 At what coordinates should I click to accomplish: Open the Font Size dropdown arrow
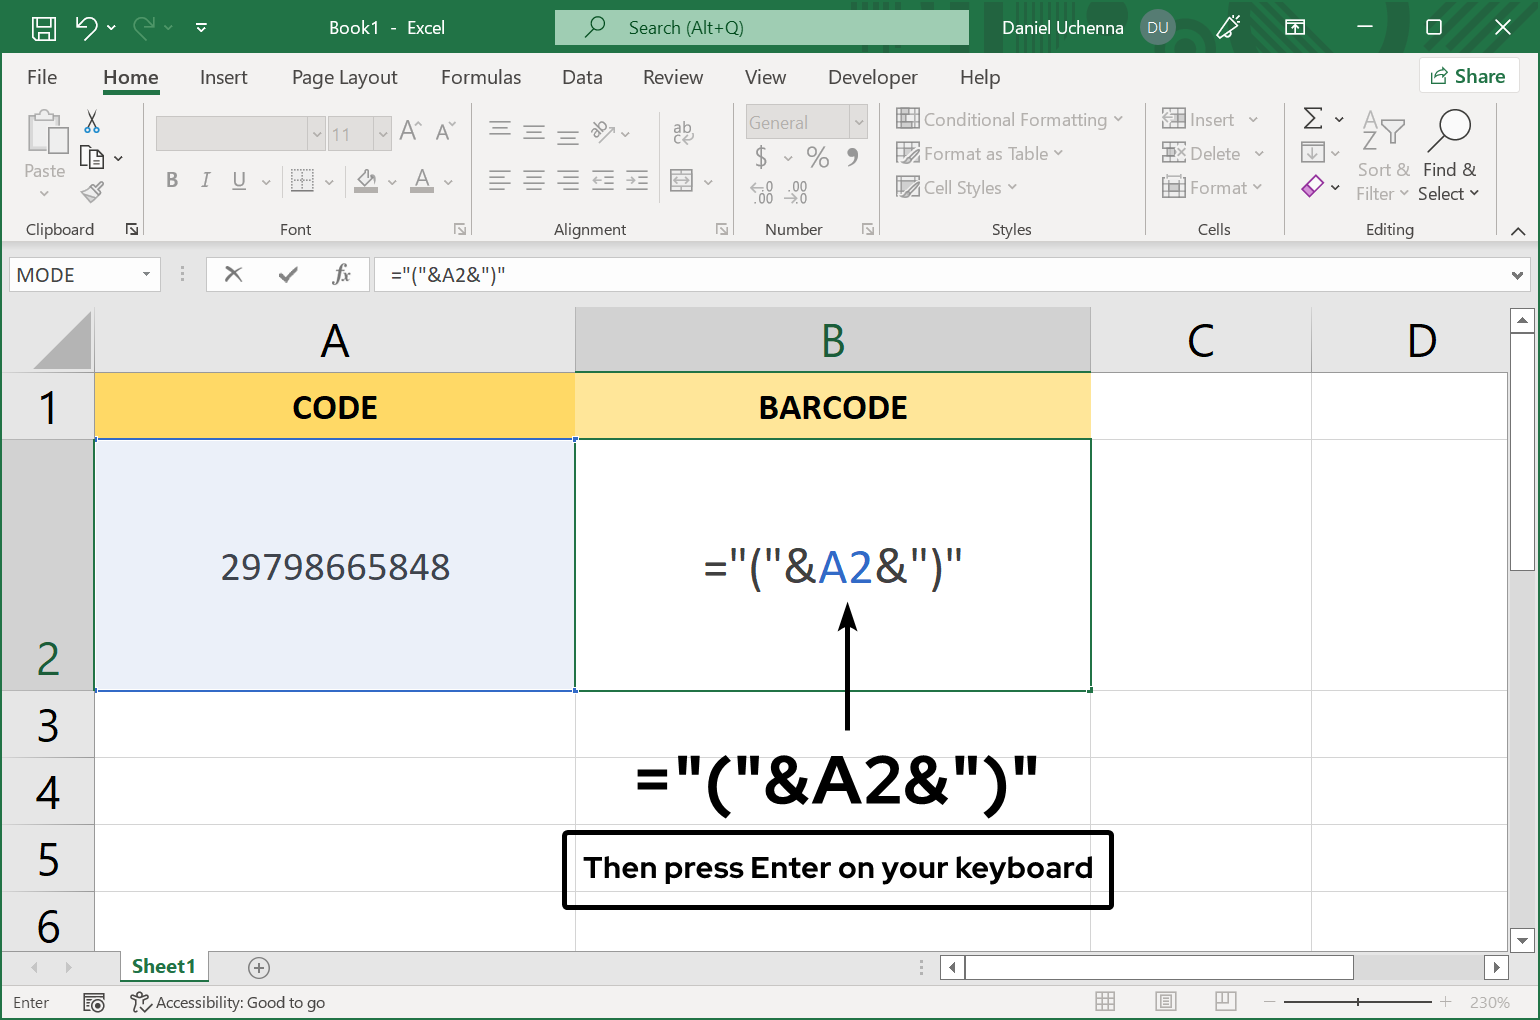point(383,133)
